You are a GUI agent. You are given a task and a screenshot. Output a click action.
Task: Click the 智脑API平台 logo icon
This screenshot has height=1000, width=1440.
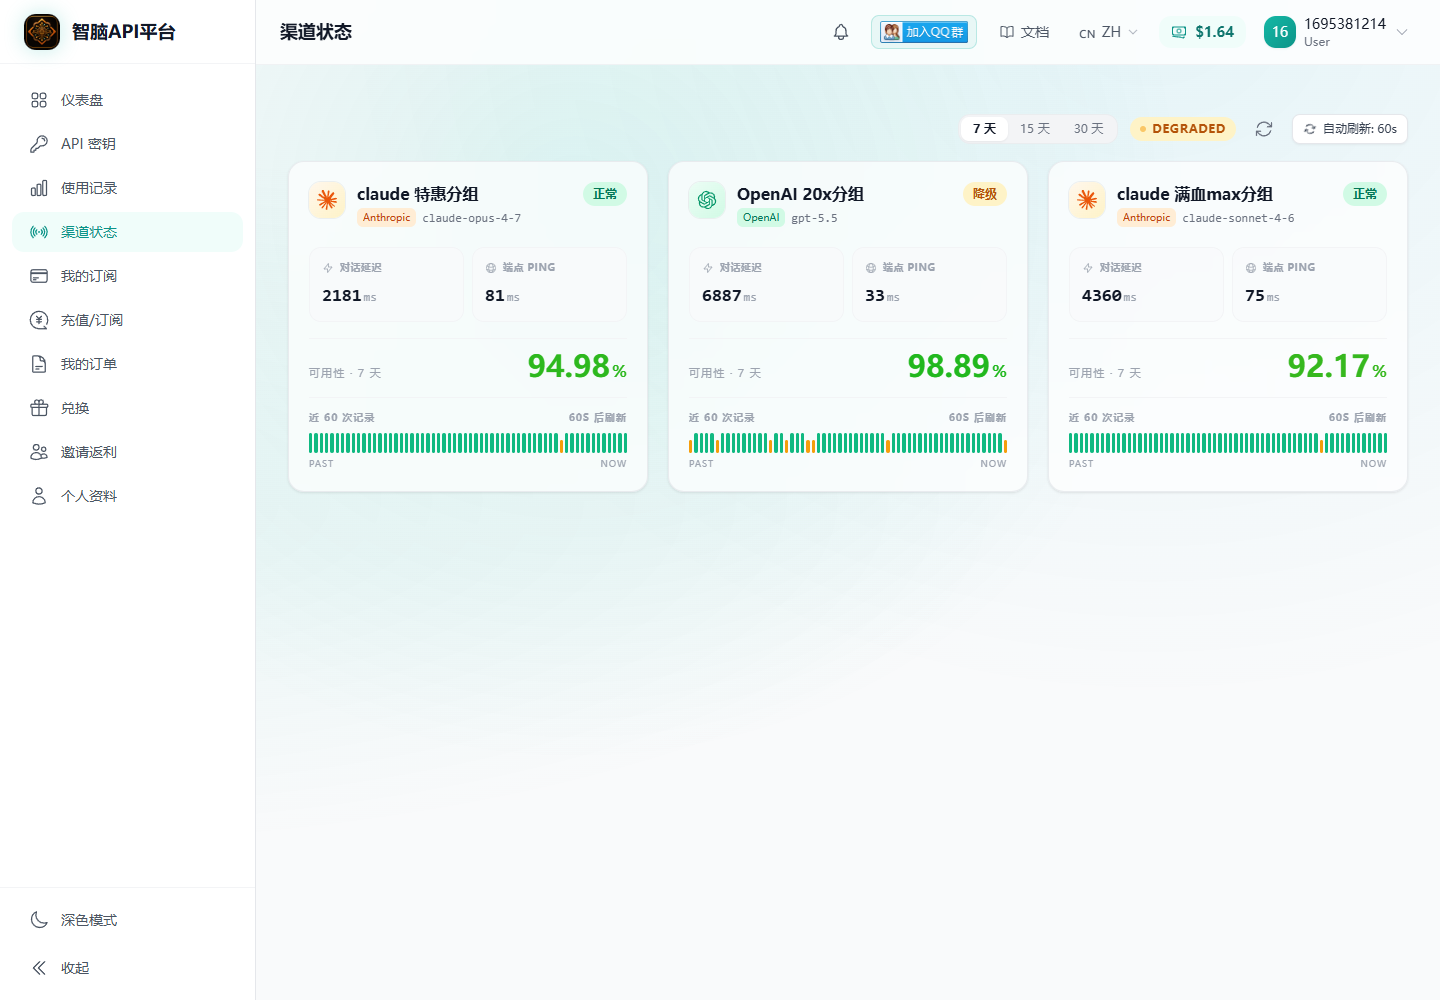click(x=42, y=32)
